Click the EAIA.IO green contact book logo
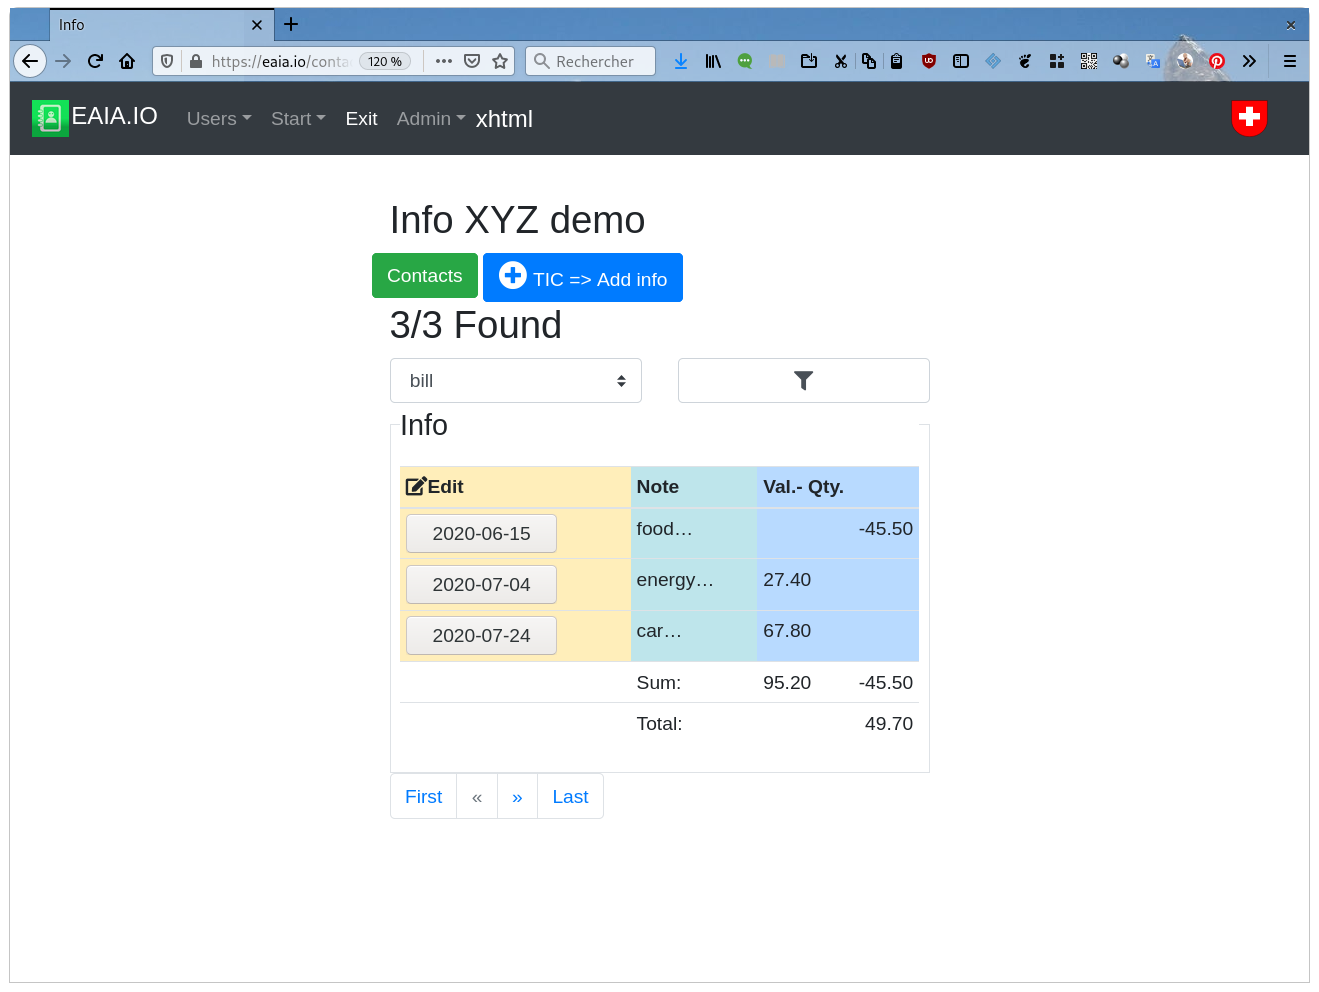The image size is (1319, 992). 50,118
